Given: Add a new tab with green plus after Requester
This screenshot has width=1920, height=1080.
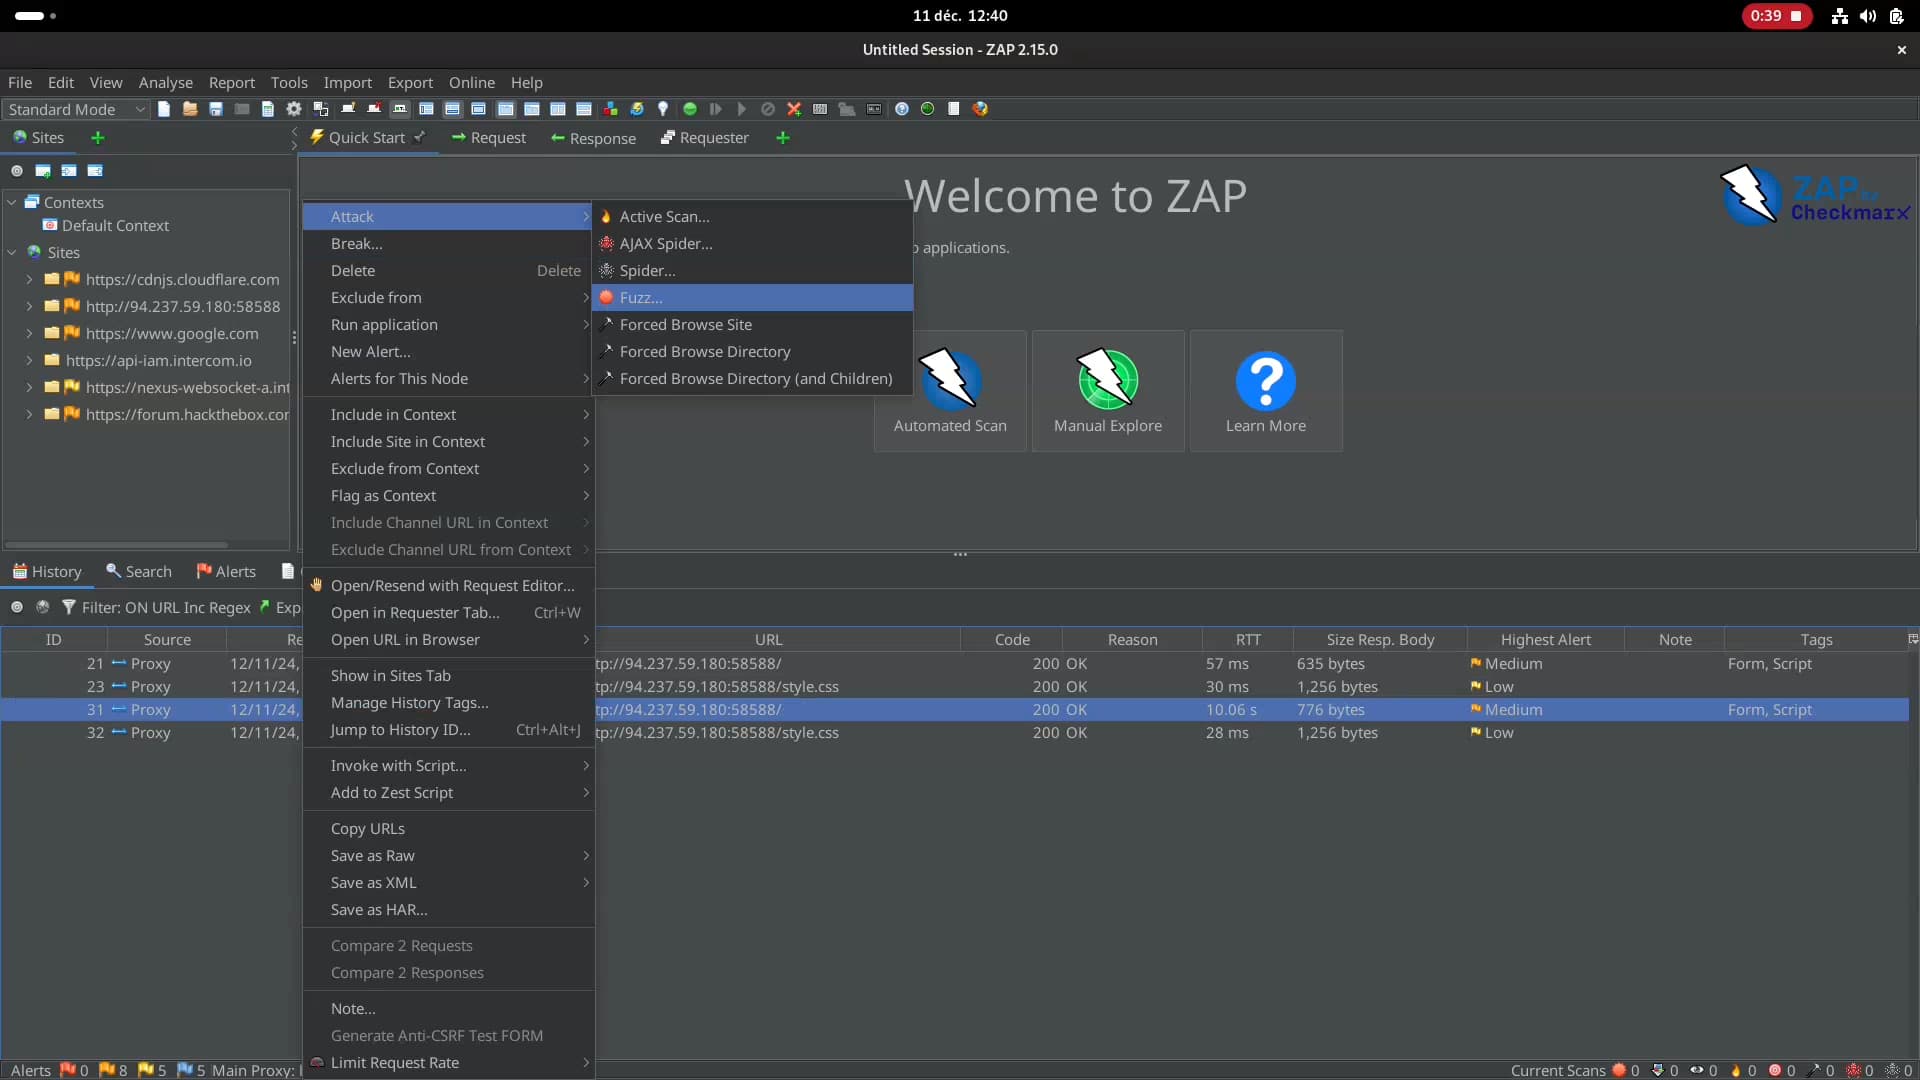Looking at the screenshot, I should (783, 138).
